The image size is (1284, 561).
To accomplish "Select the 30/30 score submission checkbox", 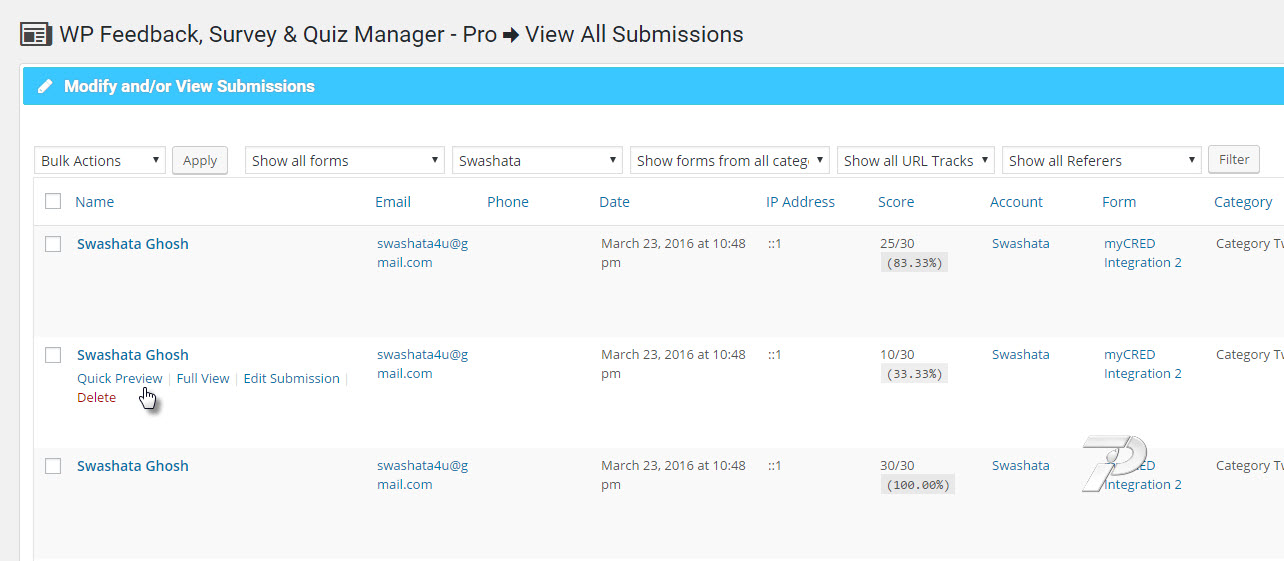I will coord(54,466).
